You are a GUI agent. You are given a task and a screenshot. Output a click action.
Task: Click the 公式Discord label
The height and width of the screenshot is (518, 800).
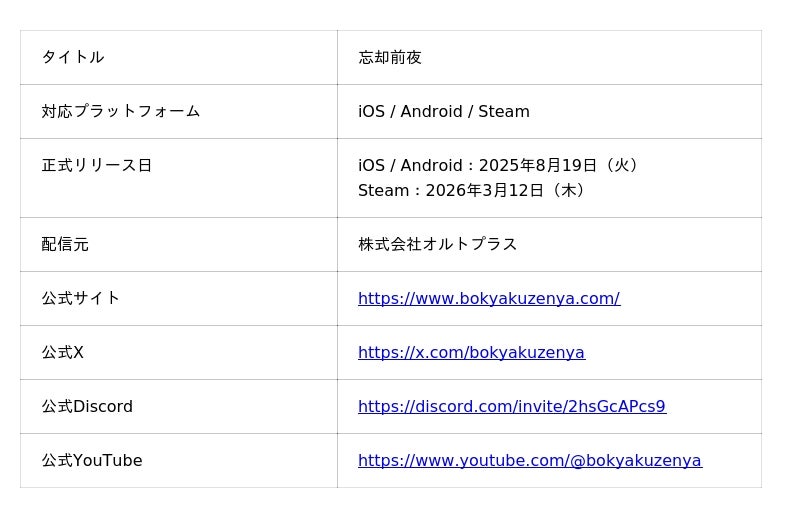coord(87,407)
